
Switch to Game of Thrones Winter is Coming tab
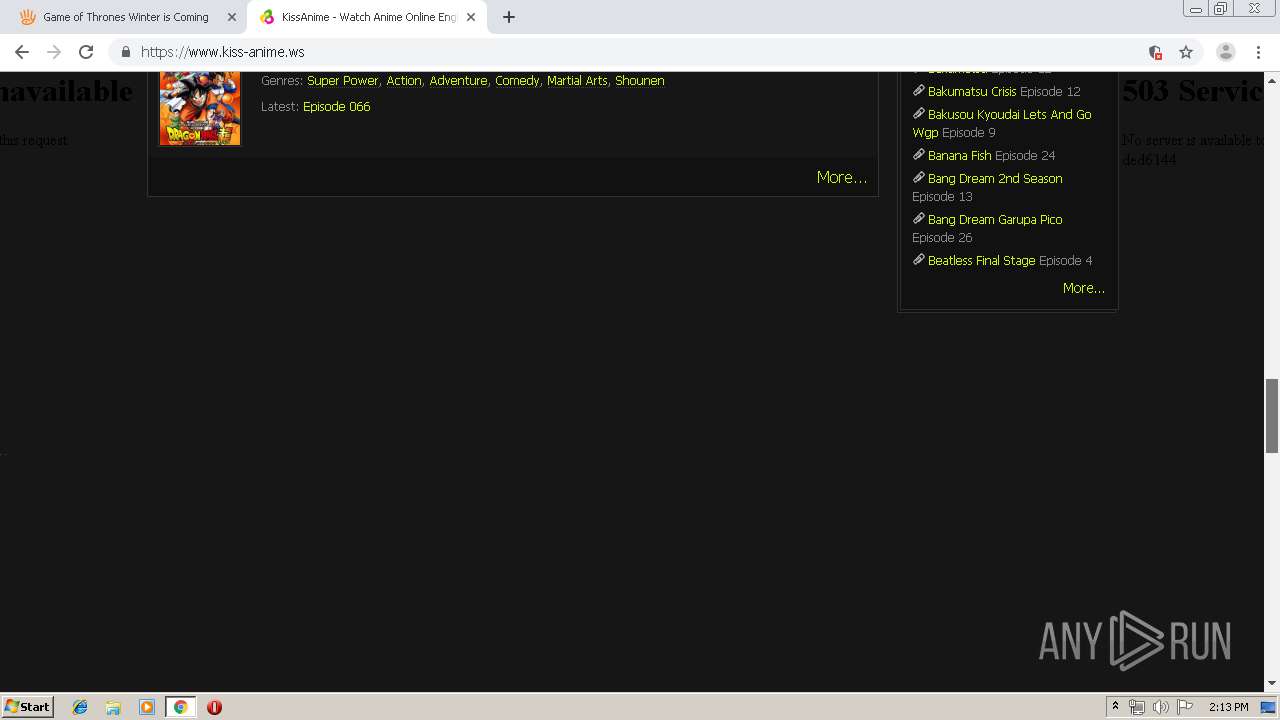click(125, 17)
